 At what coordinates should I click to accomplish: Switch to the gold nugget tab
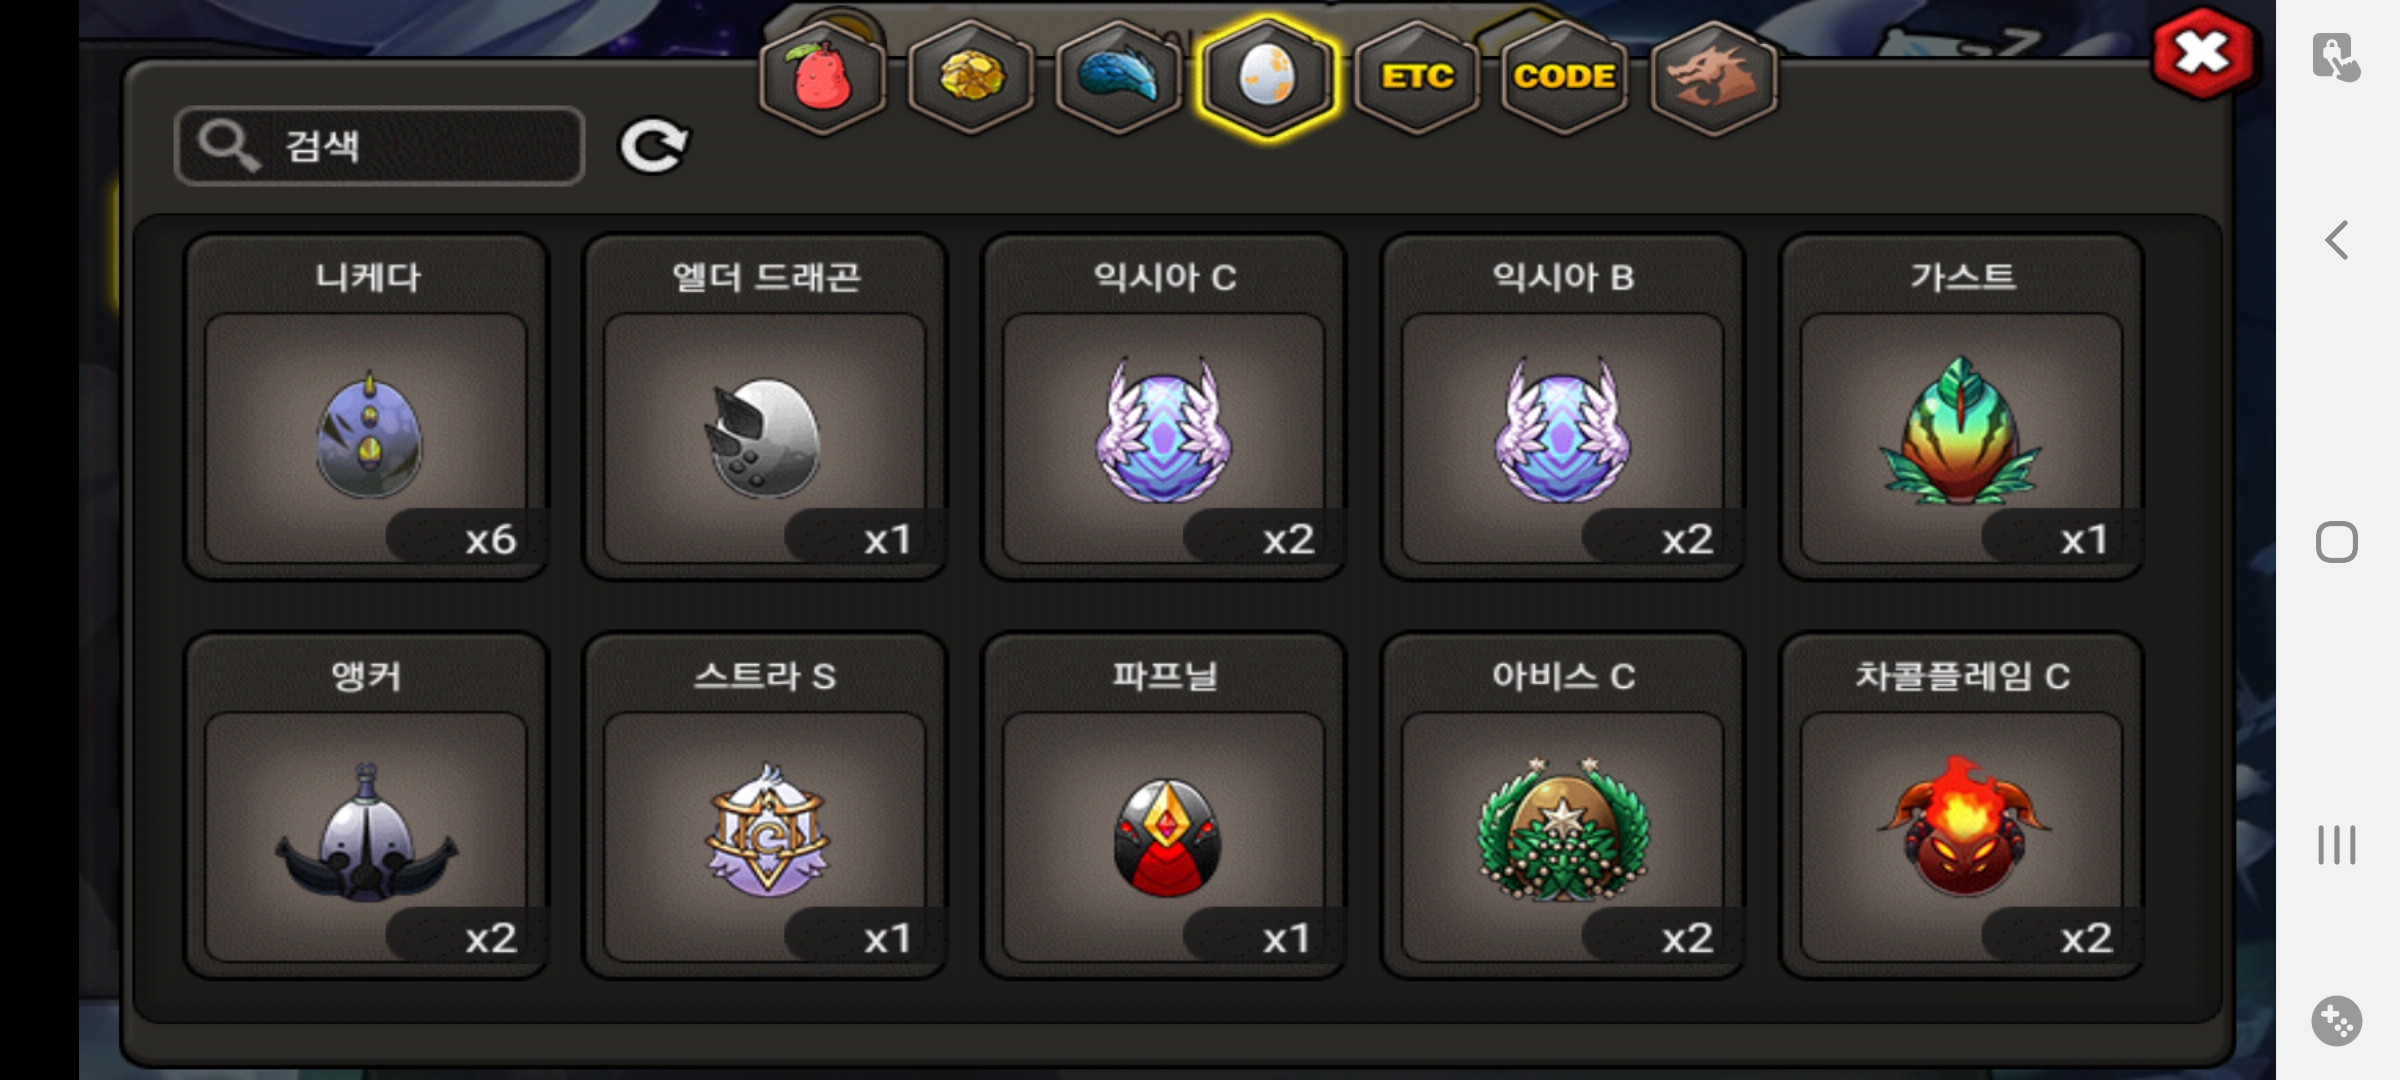[x=970, y=77]
